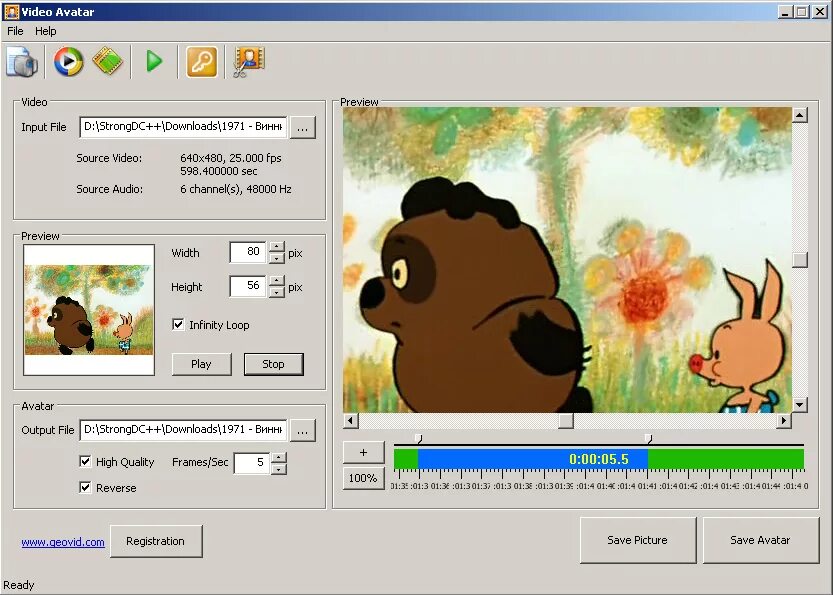833x595 pixels.
Task: Increase Frames/Sec with up arrow
Action: coord(279,457)
